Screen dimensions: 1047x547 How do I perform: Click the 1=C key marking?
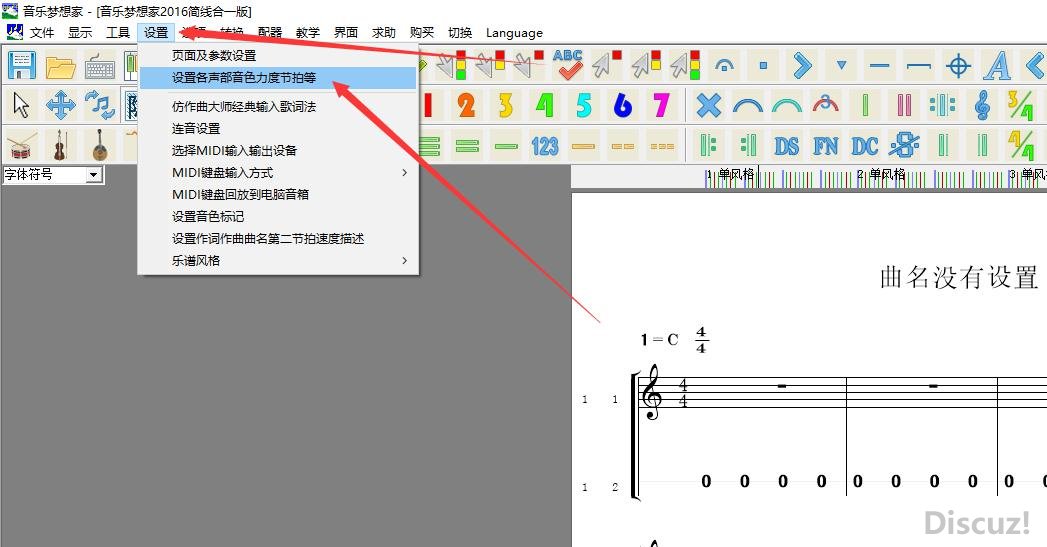point(659,340)
